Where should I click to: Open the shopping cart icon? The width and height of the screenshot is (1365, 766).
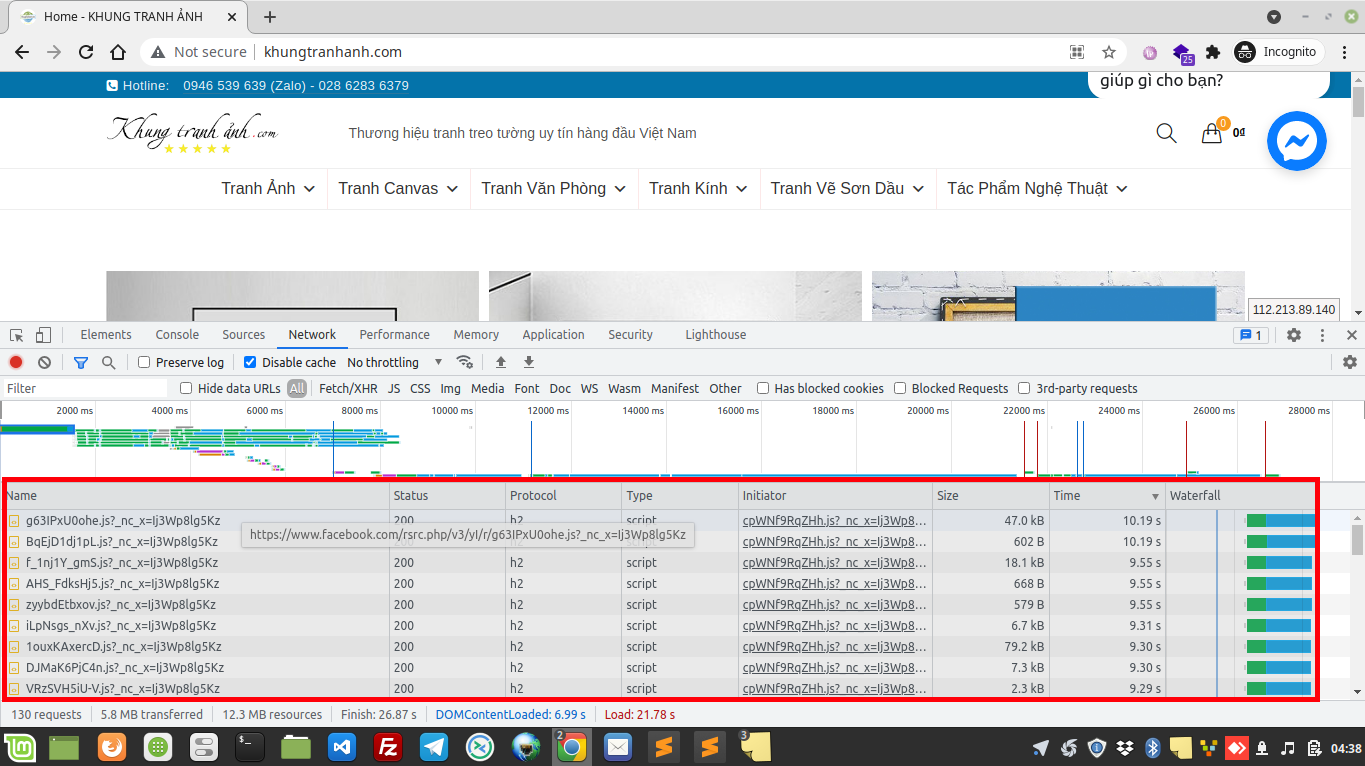(1212, 133)
